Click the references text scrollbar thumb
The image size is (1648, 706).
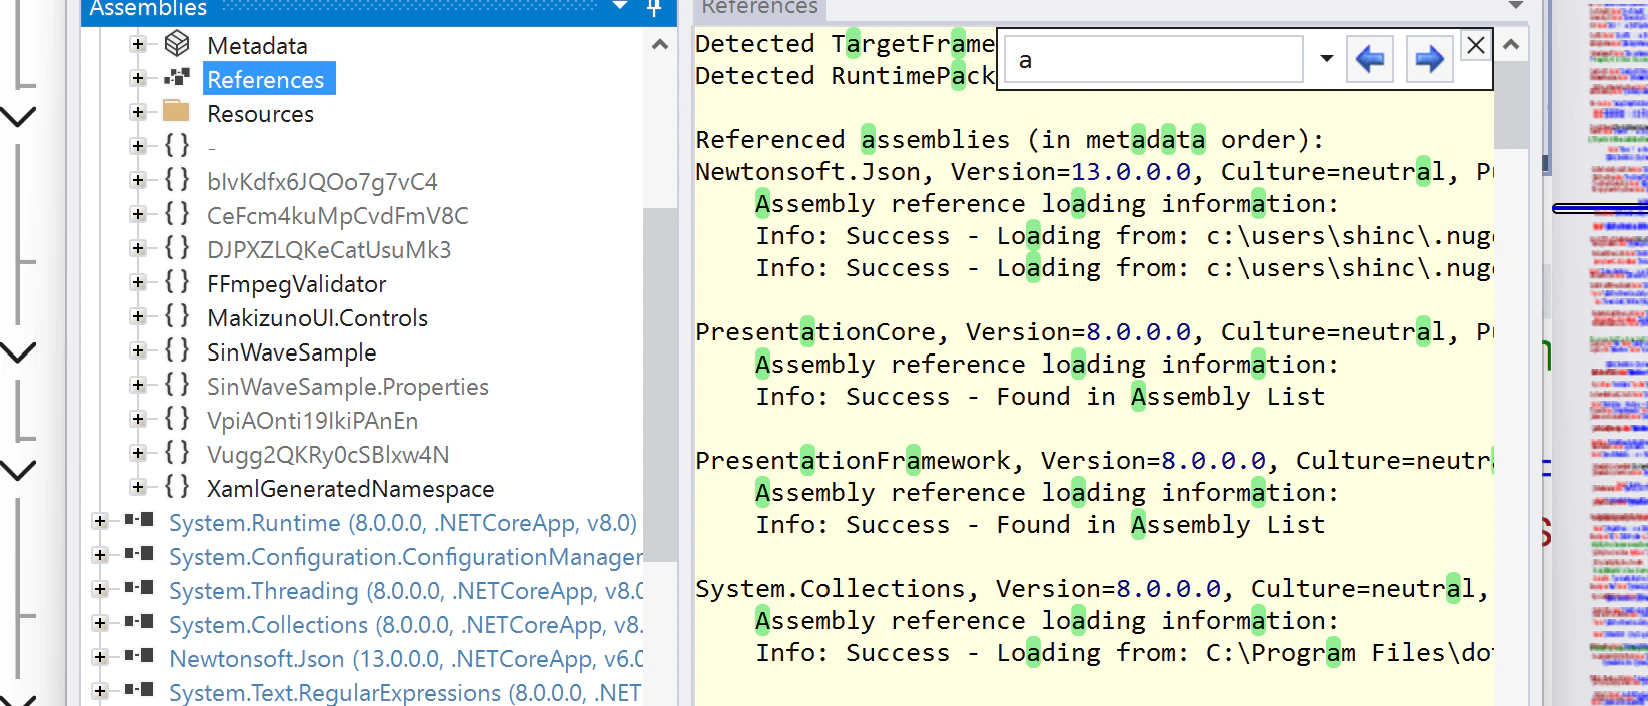[x=1511, y=104]
